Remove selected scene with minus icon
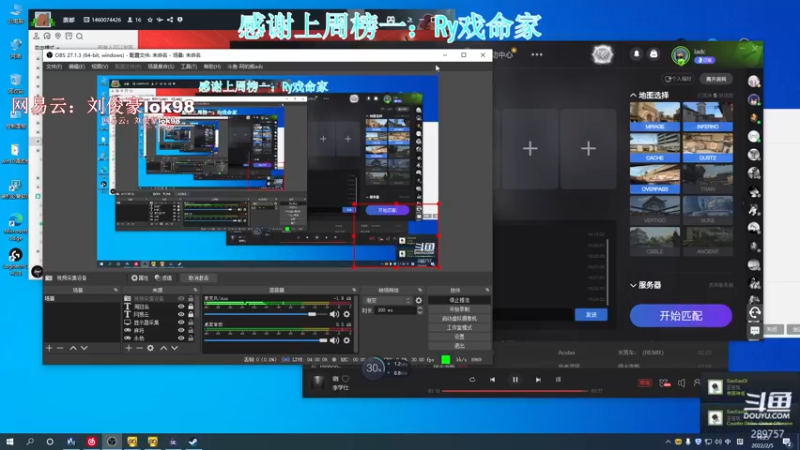The width and height of the screenshot is (800, 450). coord(60,348)
